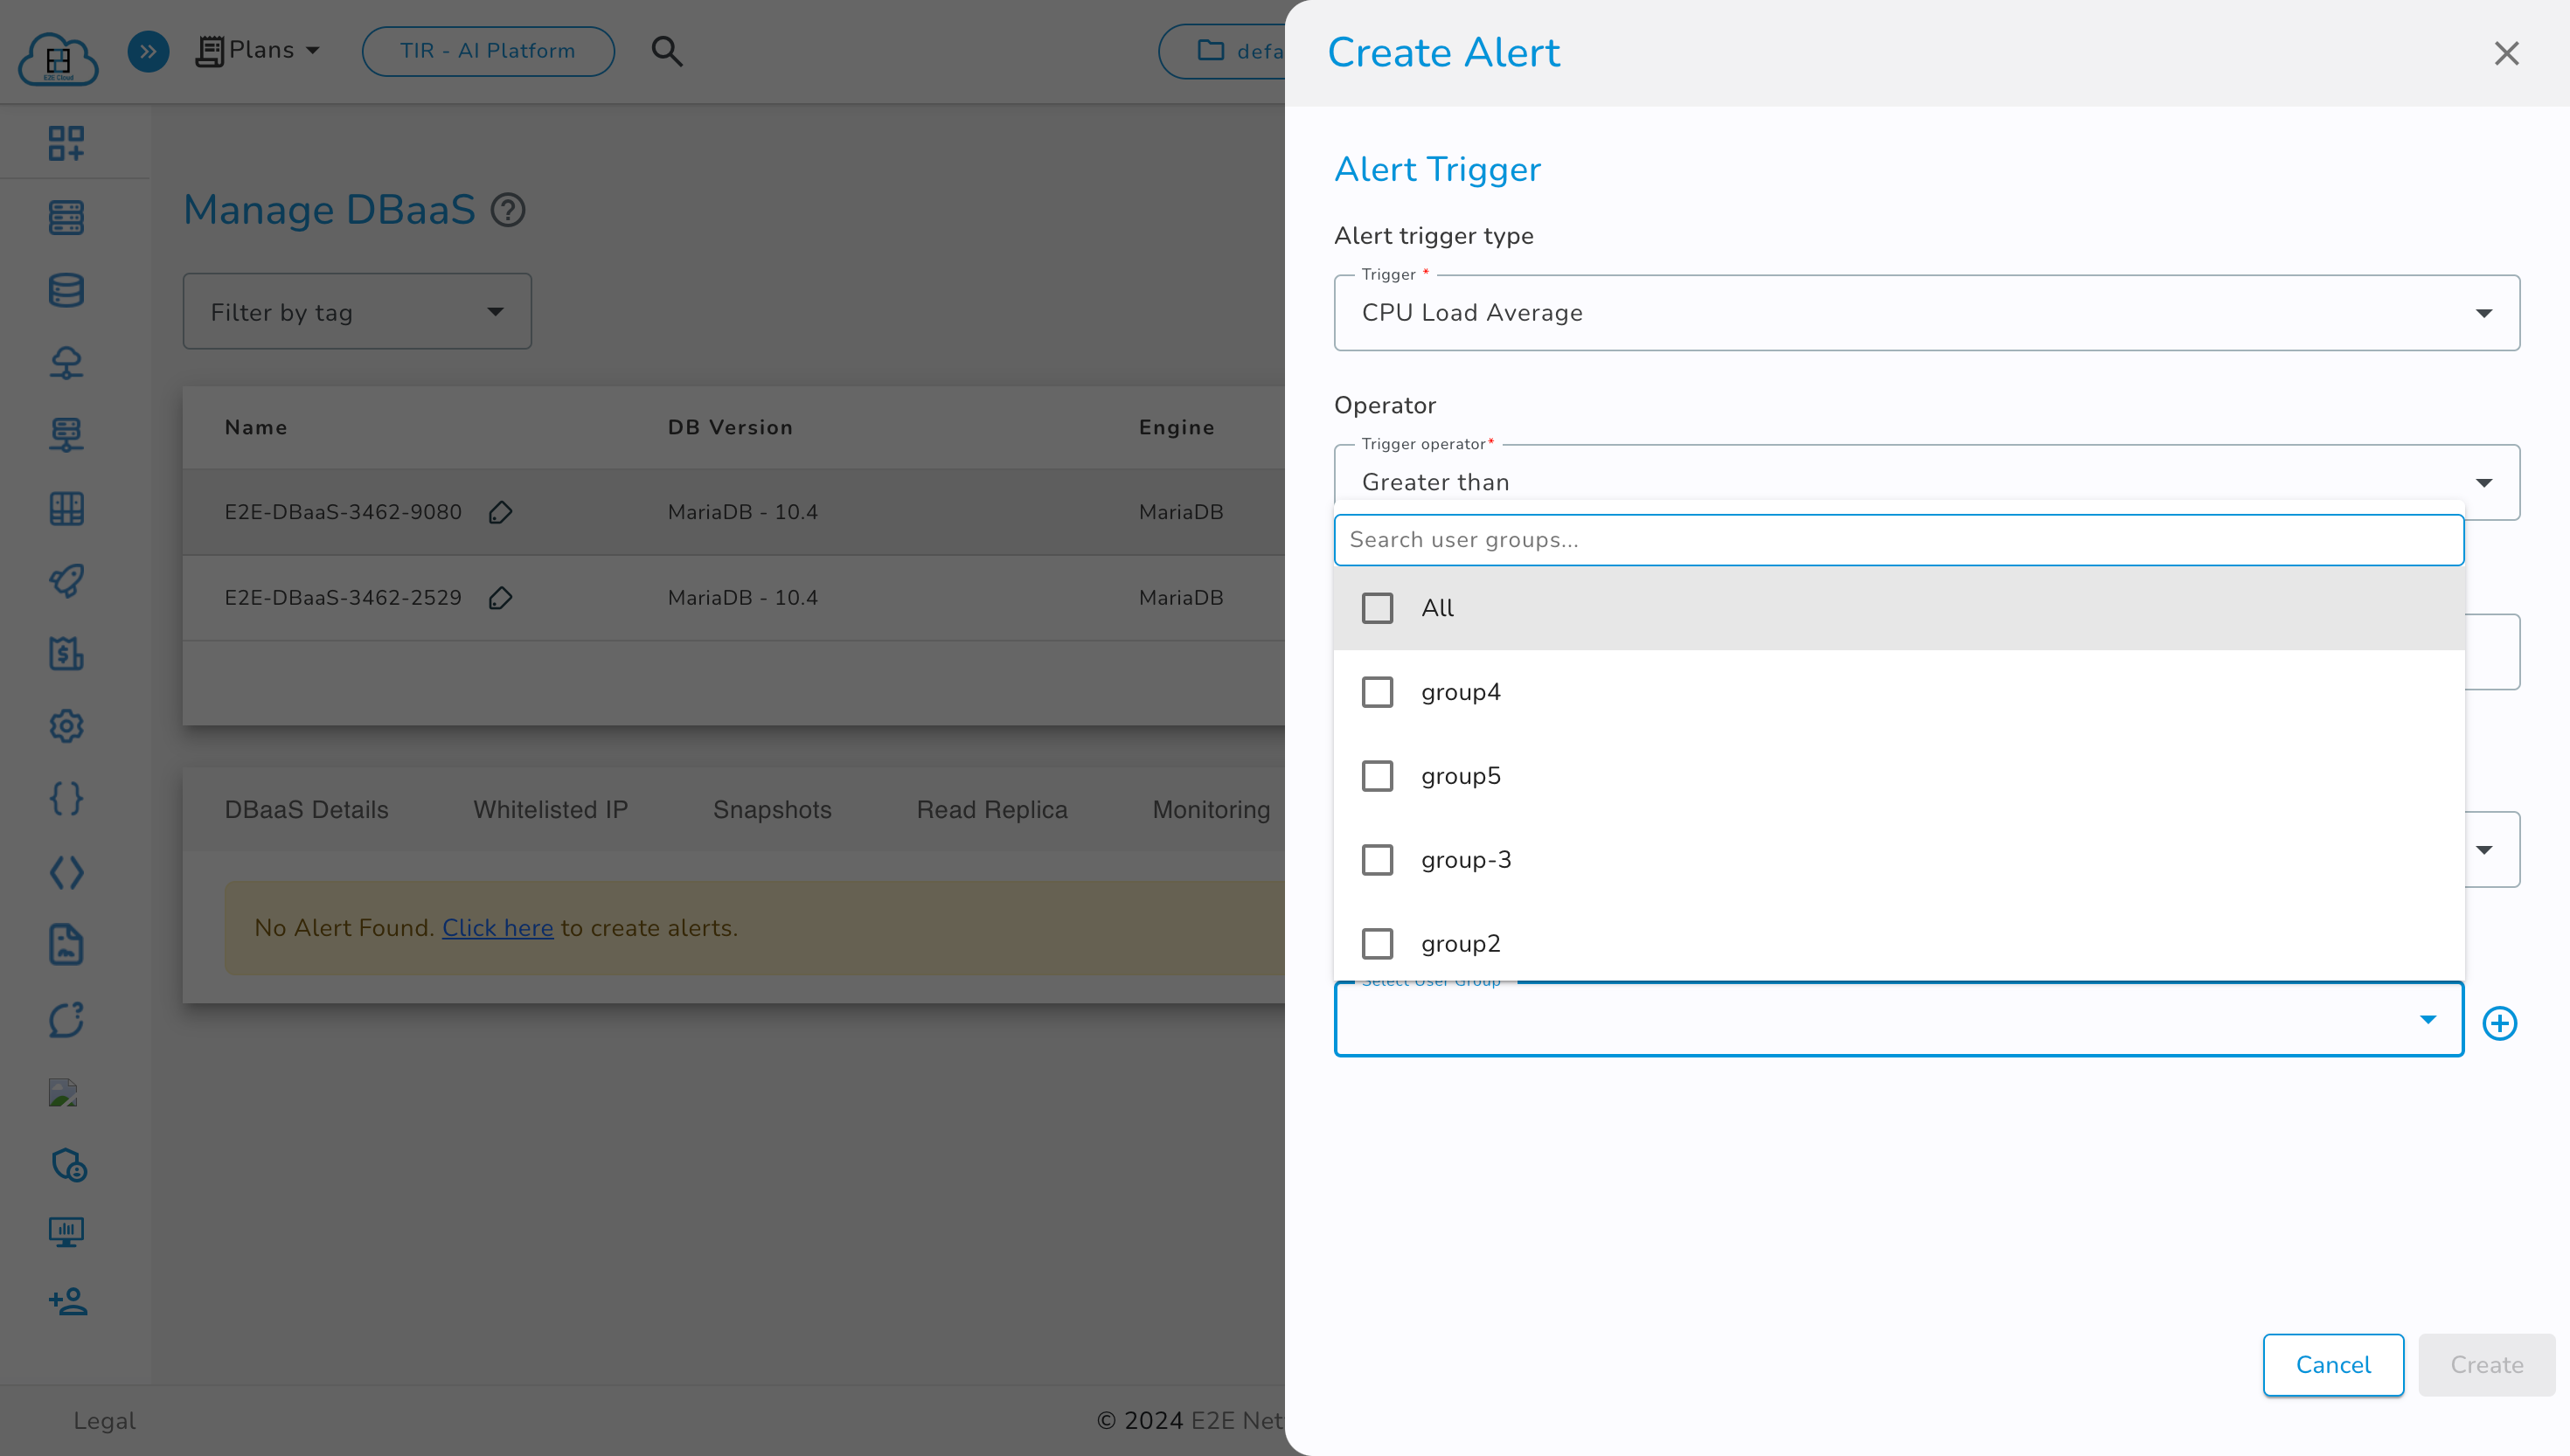Image resolution: width=2570 pixels, height=1456 pixels.
Task: Click the DBaaS management icon in sidebar
Action: [66, 289]
